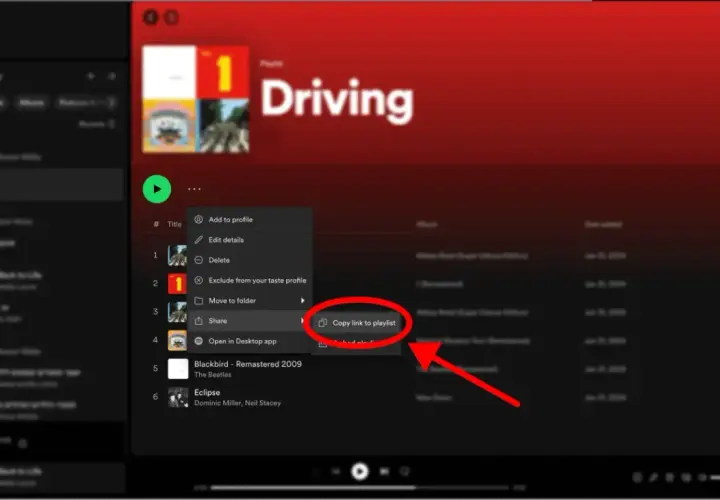Open the Driving playlist cover art
The height and width of the screenshot is (500, 720).
(x=196, y=99)
